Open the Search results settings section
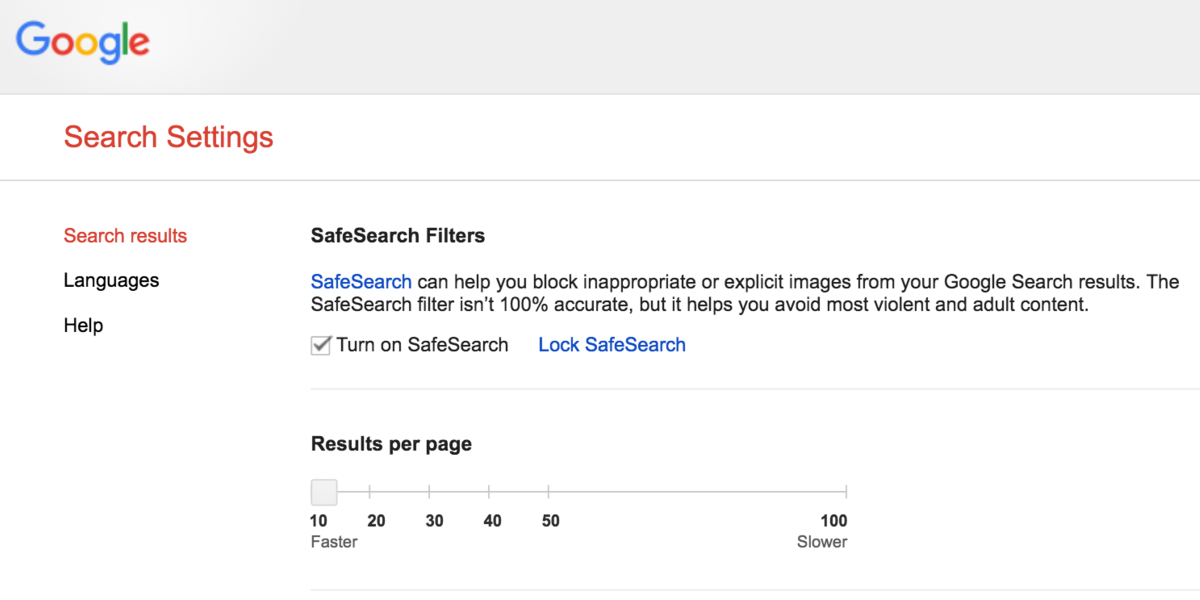Screen dimensions: 1200x600 (x=125, y=236)
